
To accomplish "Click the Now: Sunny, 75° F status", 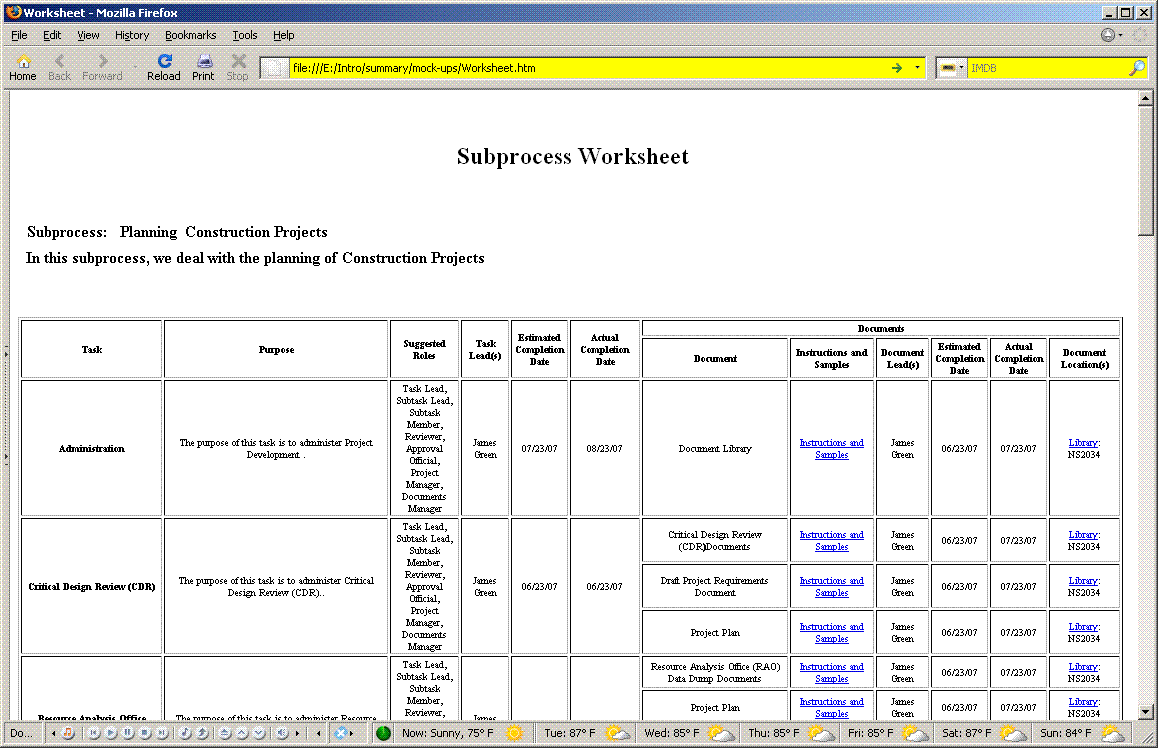I will (x=448, y=733).
